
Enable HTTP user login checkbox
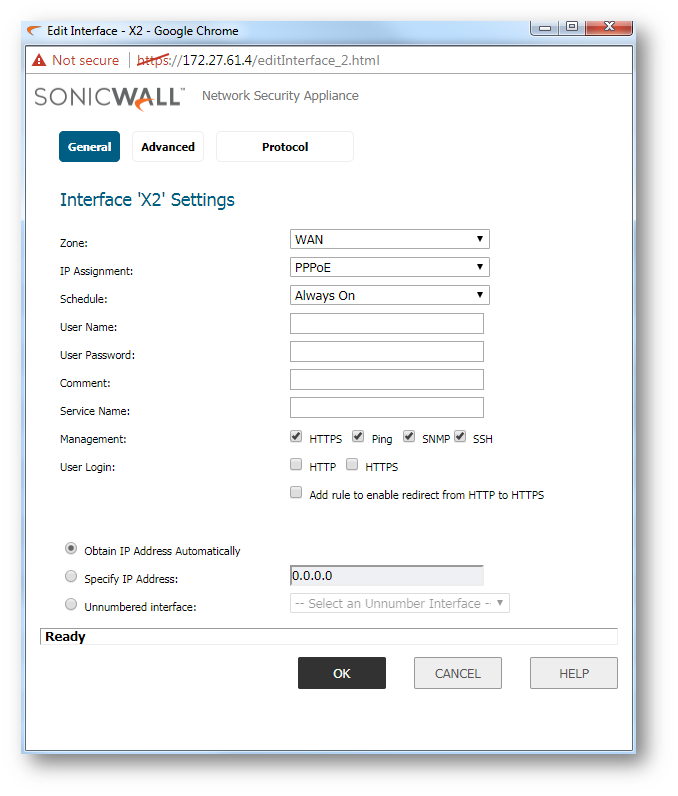pyautogui.click(x=296, y=465)
